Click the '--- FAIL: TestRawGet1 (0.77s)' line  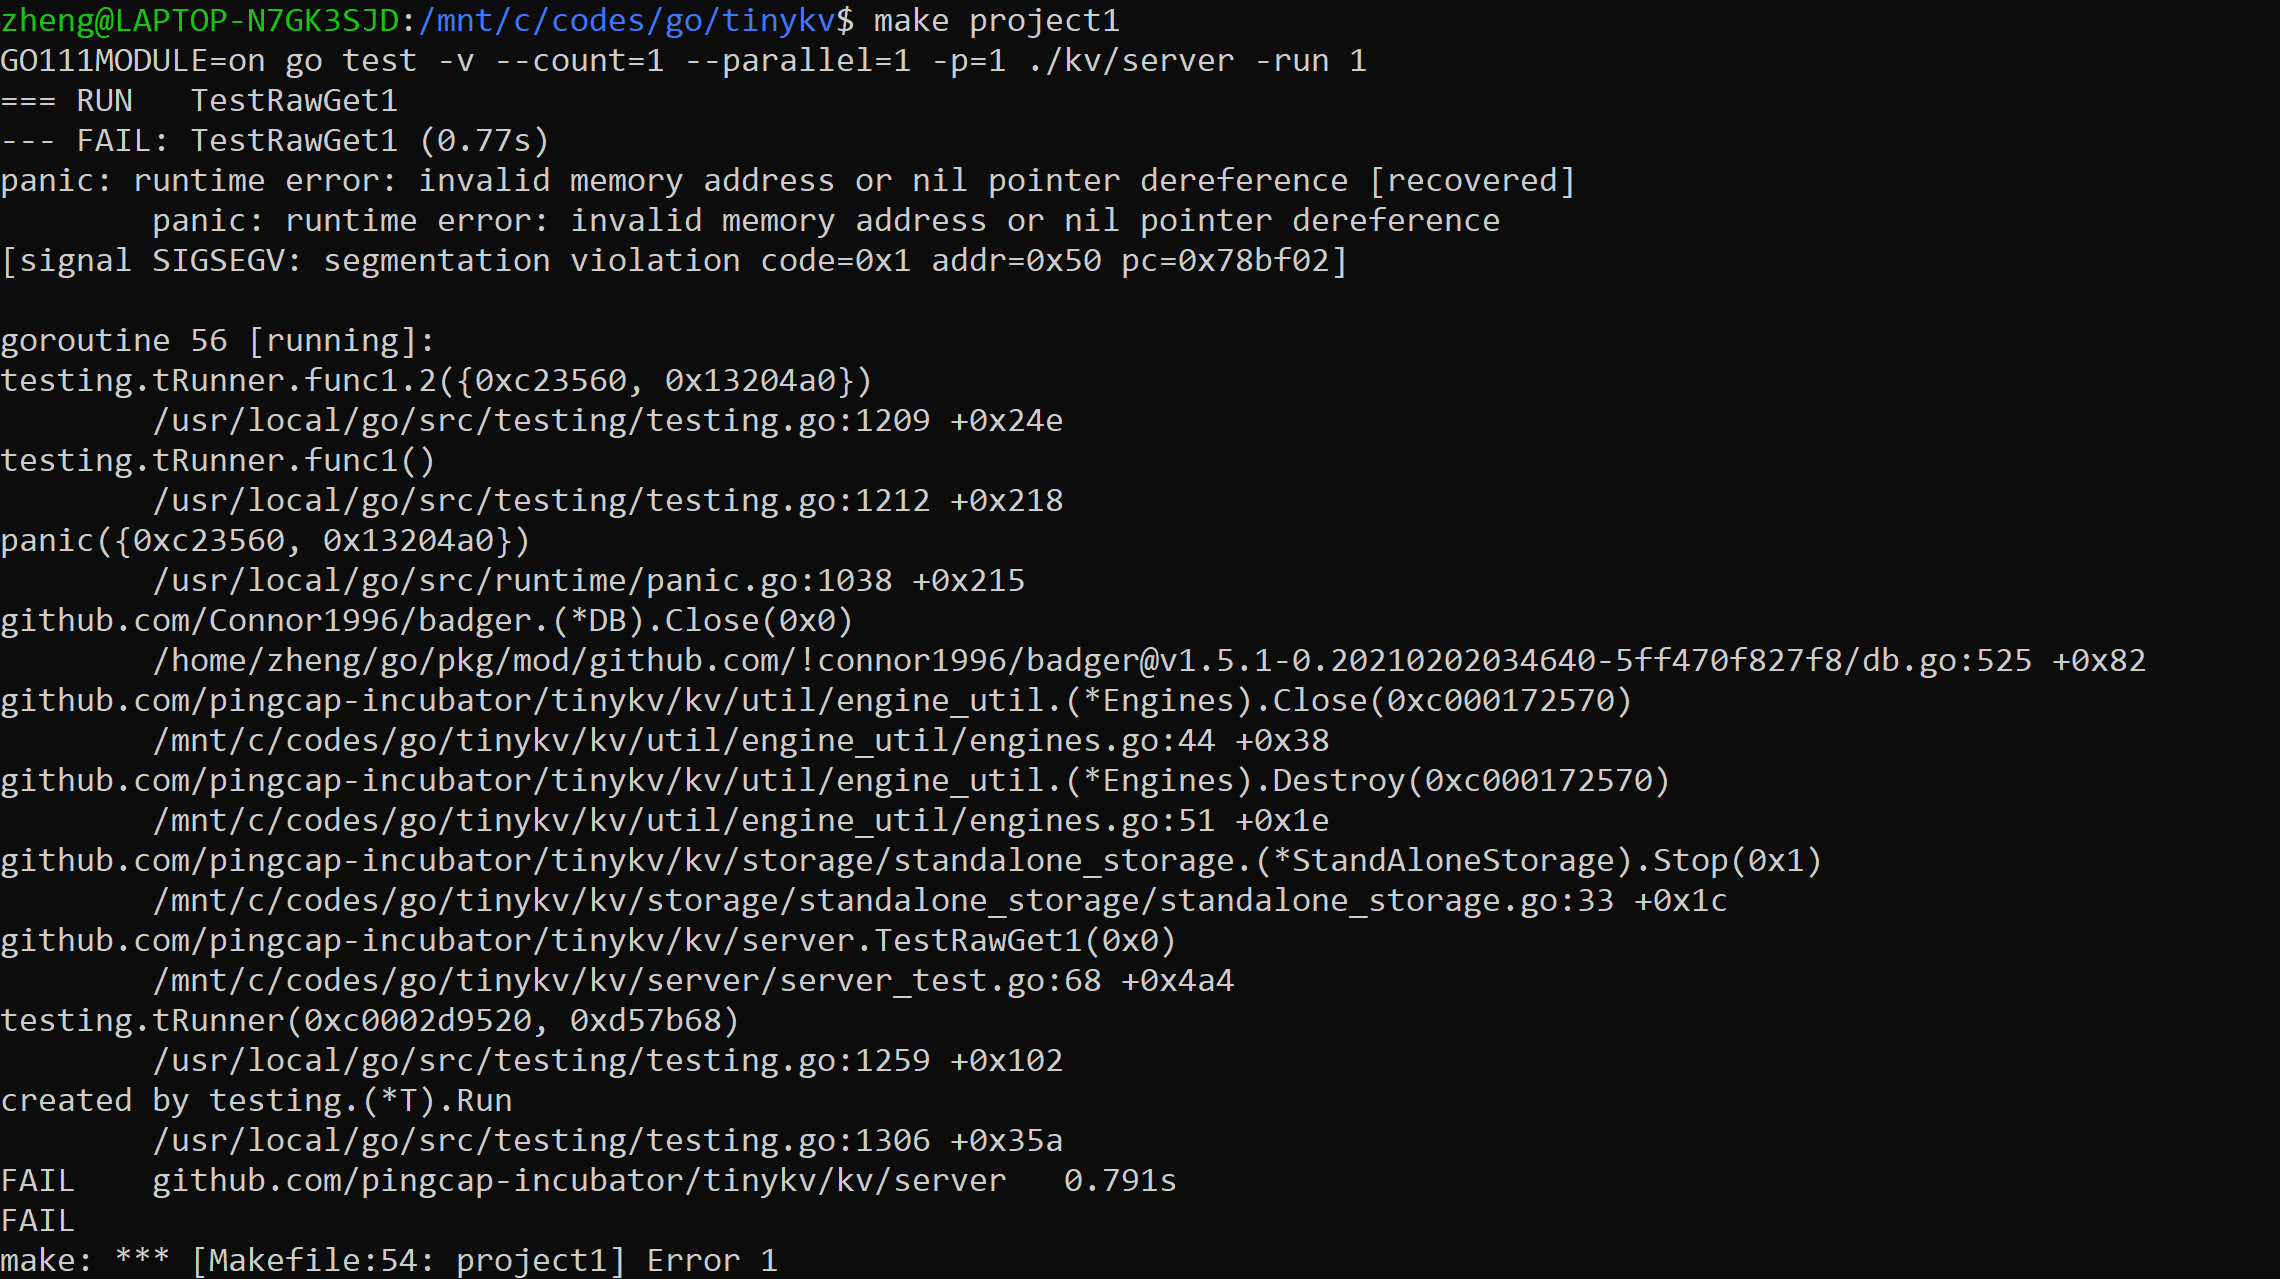click(275, 141)
